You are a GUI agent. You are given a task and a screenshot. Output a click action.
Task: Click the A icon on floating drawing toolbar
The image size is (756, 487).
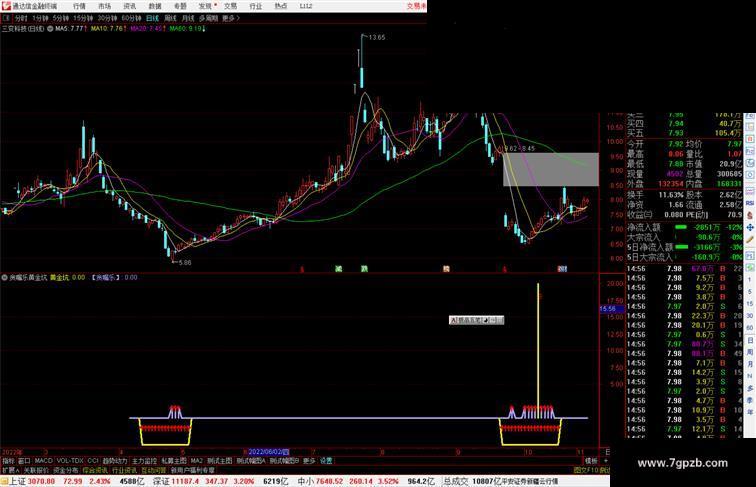coord(453,320)
